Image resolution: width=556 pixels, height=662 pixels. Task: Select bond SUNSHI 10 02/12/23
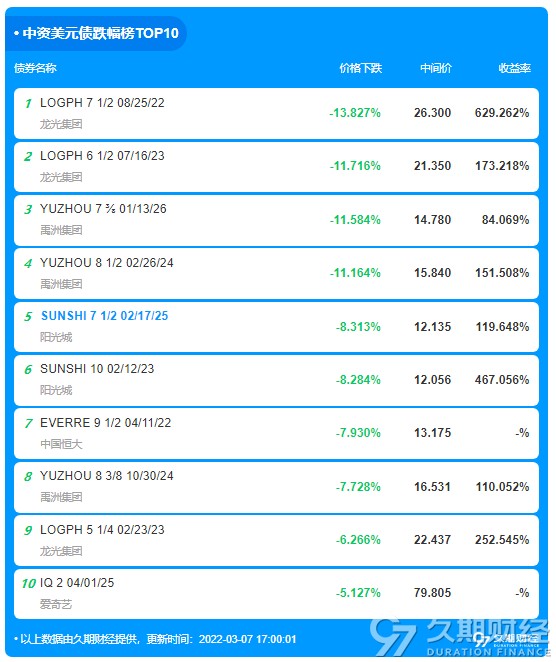(x=97, y=369)
